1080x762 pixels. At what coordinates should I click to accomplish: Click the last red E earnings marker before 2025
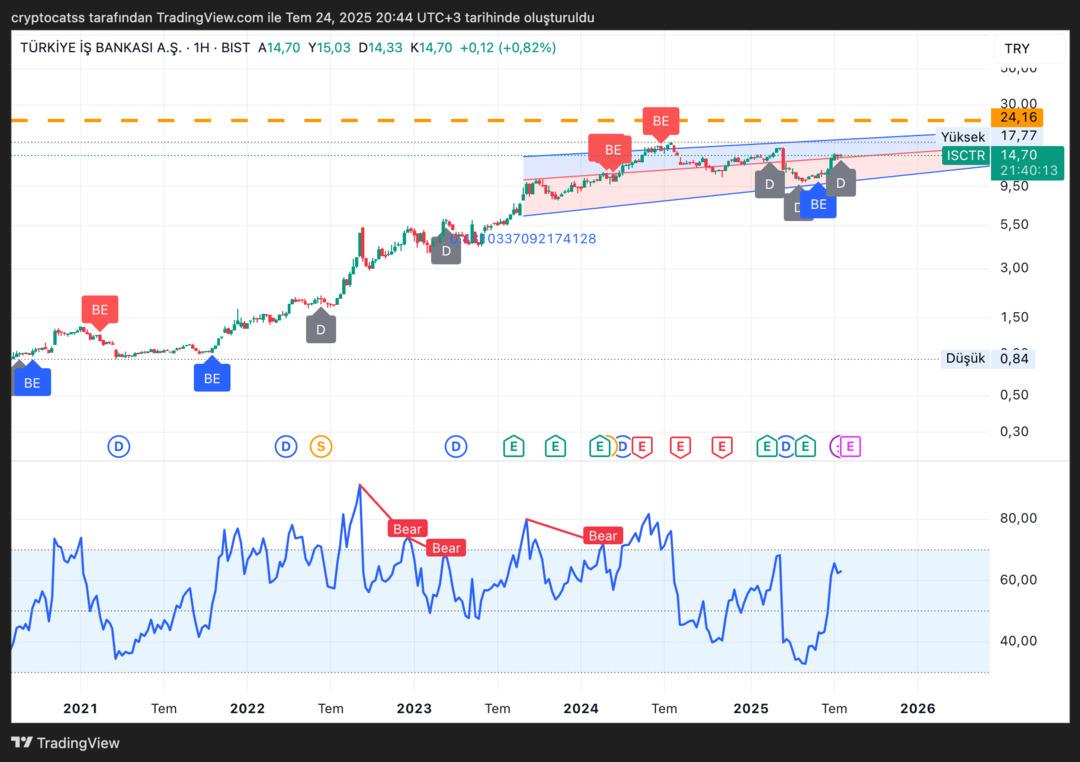click(722, 446)
